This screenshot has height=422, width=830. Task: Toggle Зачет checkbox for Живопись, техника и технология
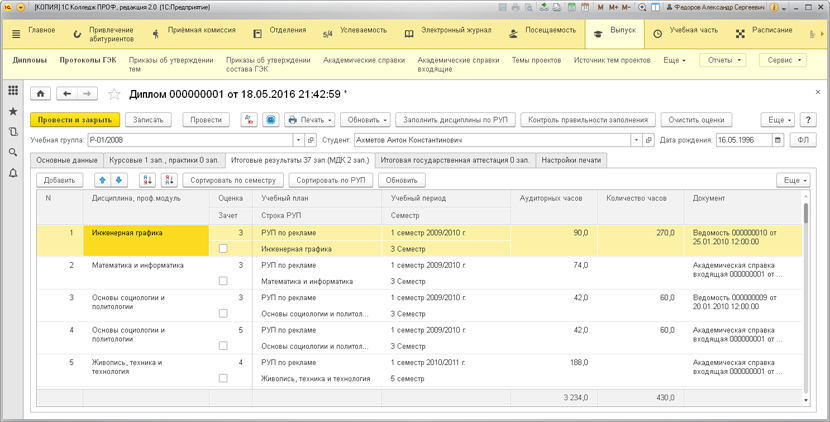tap(223, 379)
